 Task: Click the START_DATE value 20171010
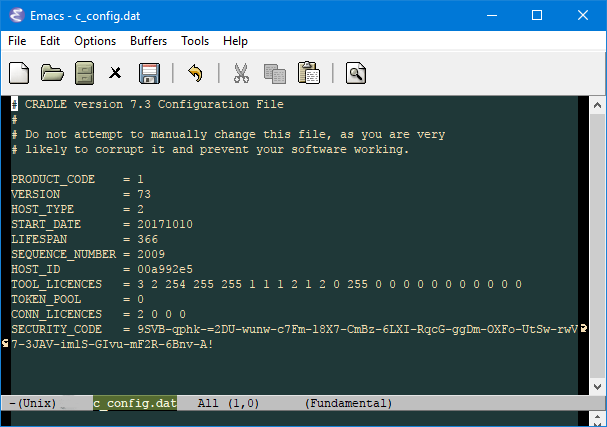pos(165,225)
